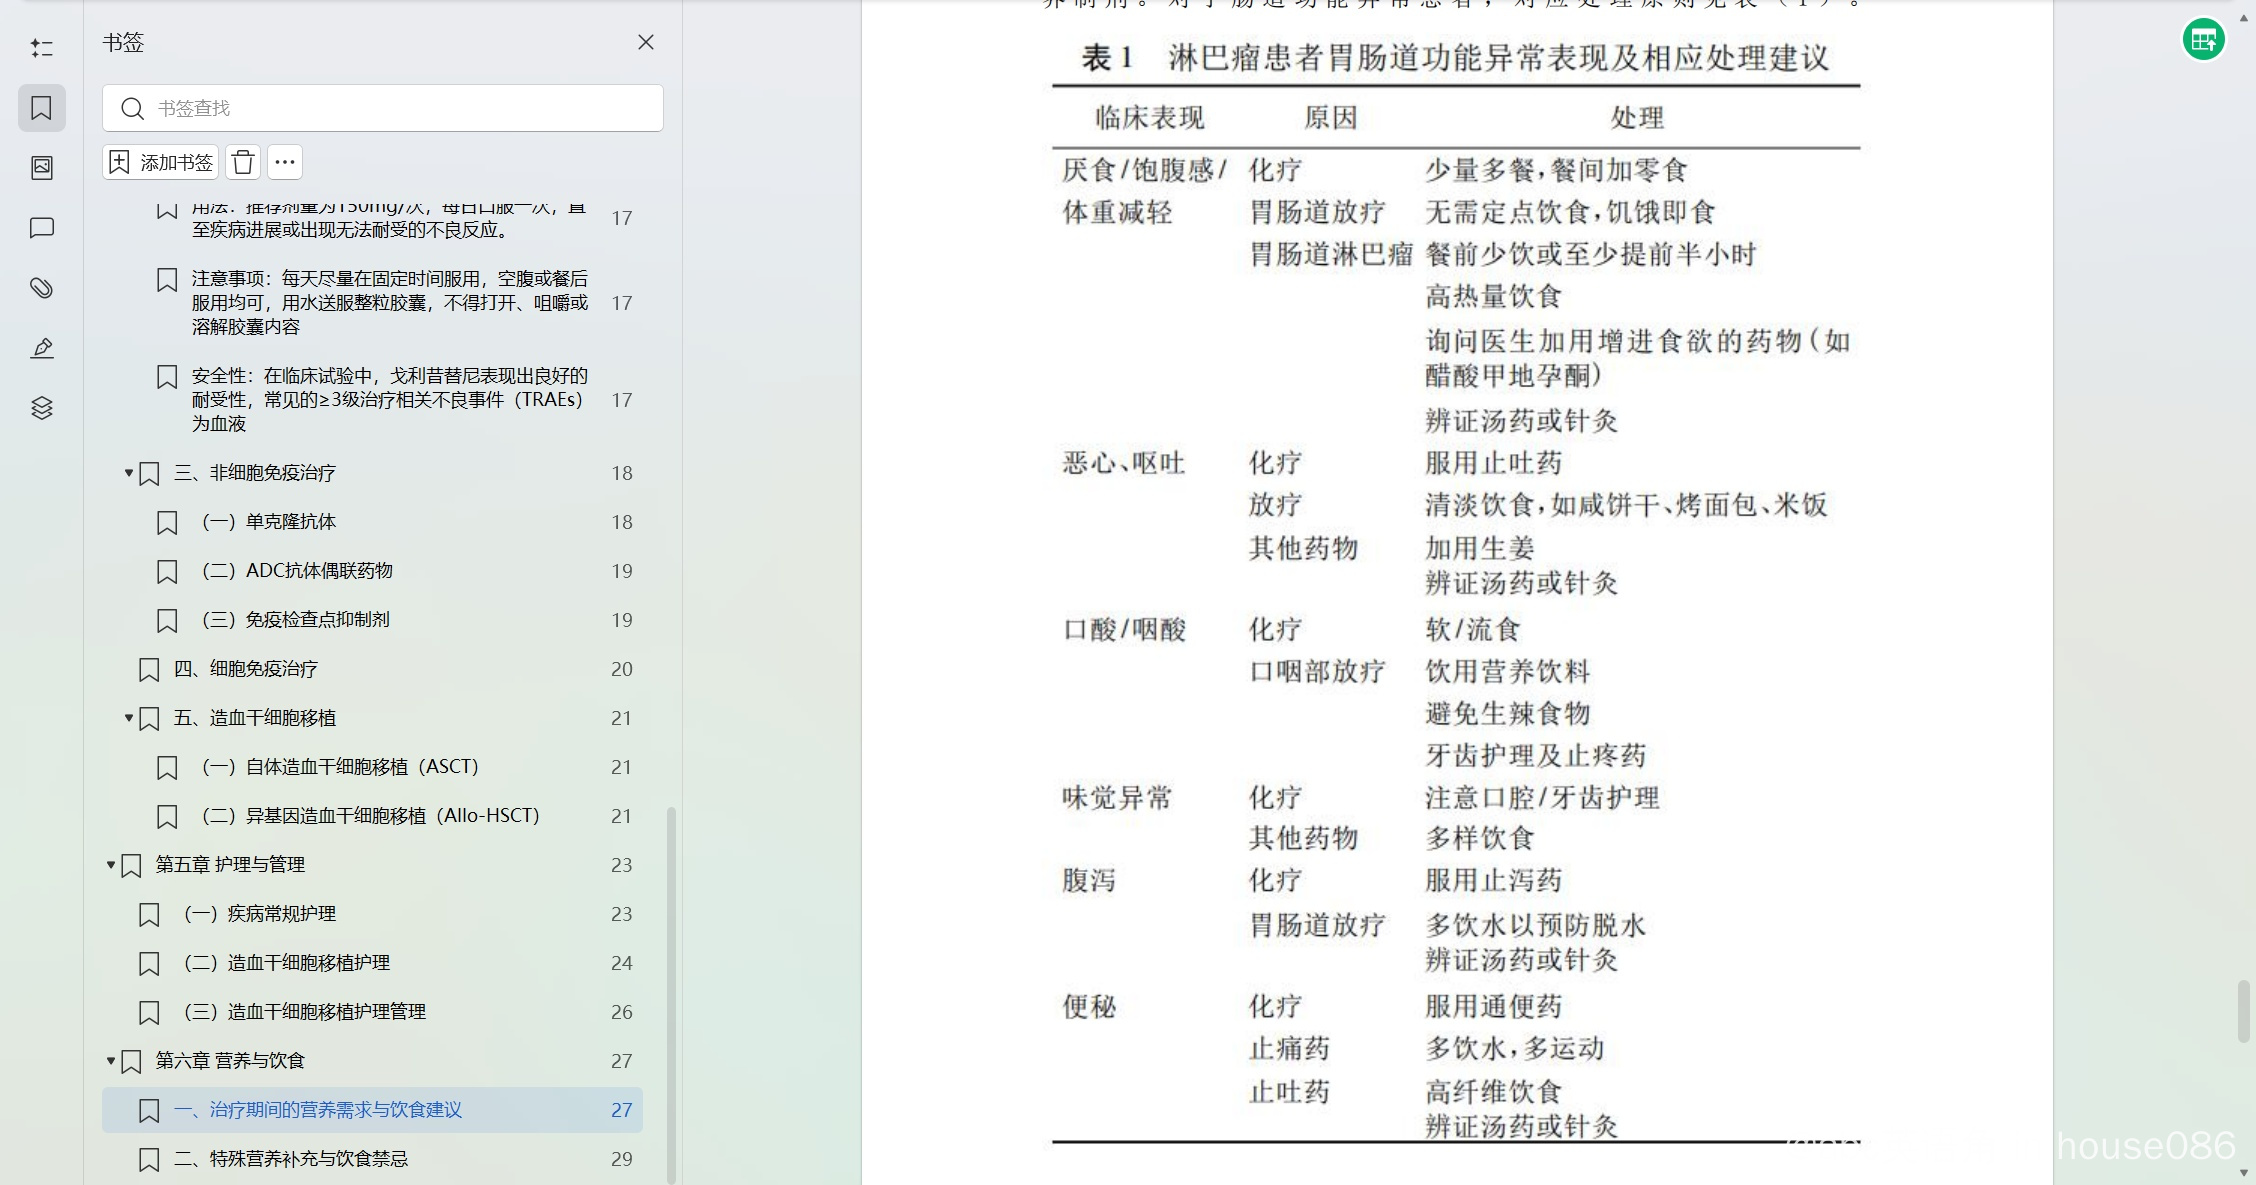Image resolution: width=2256 pixels, height=1185 pixels.
Task: Select the bookmarks panel icon
Action: coord(42,108)
